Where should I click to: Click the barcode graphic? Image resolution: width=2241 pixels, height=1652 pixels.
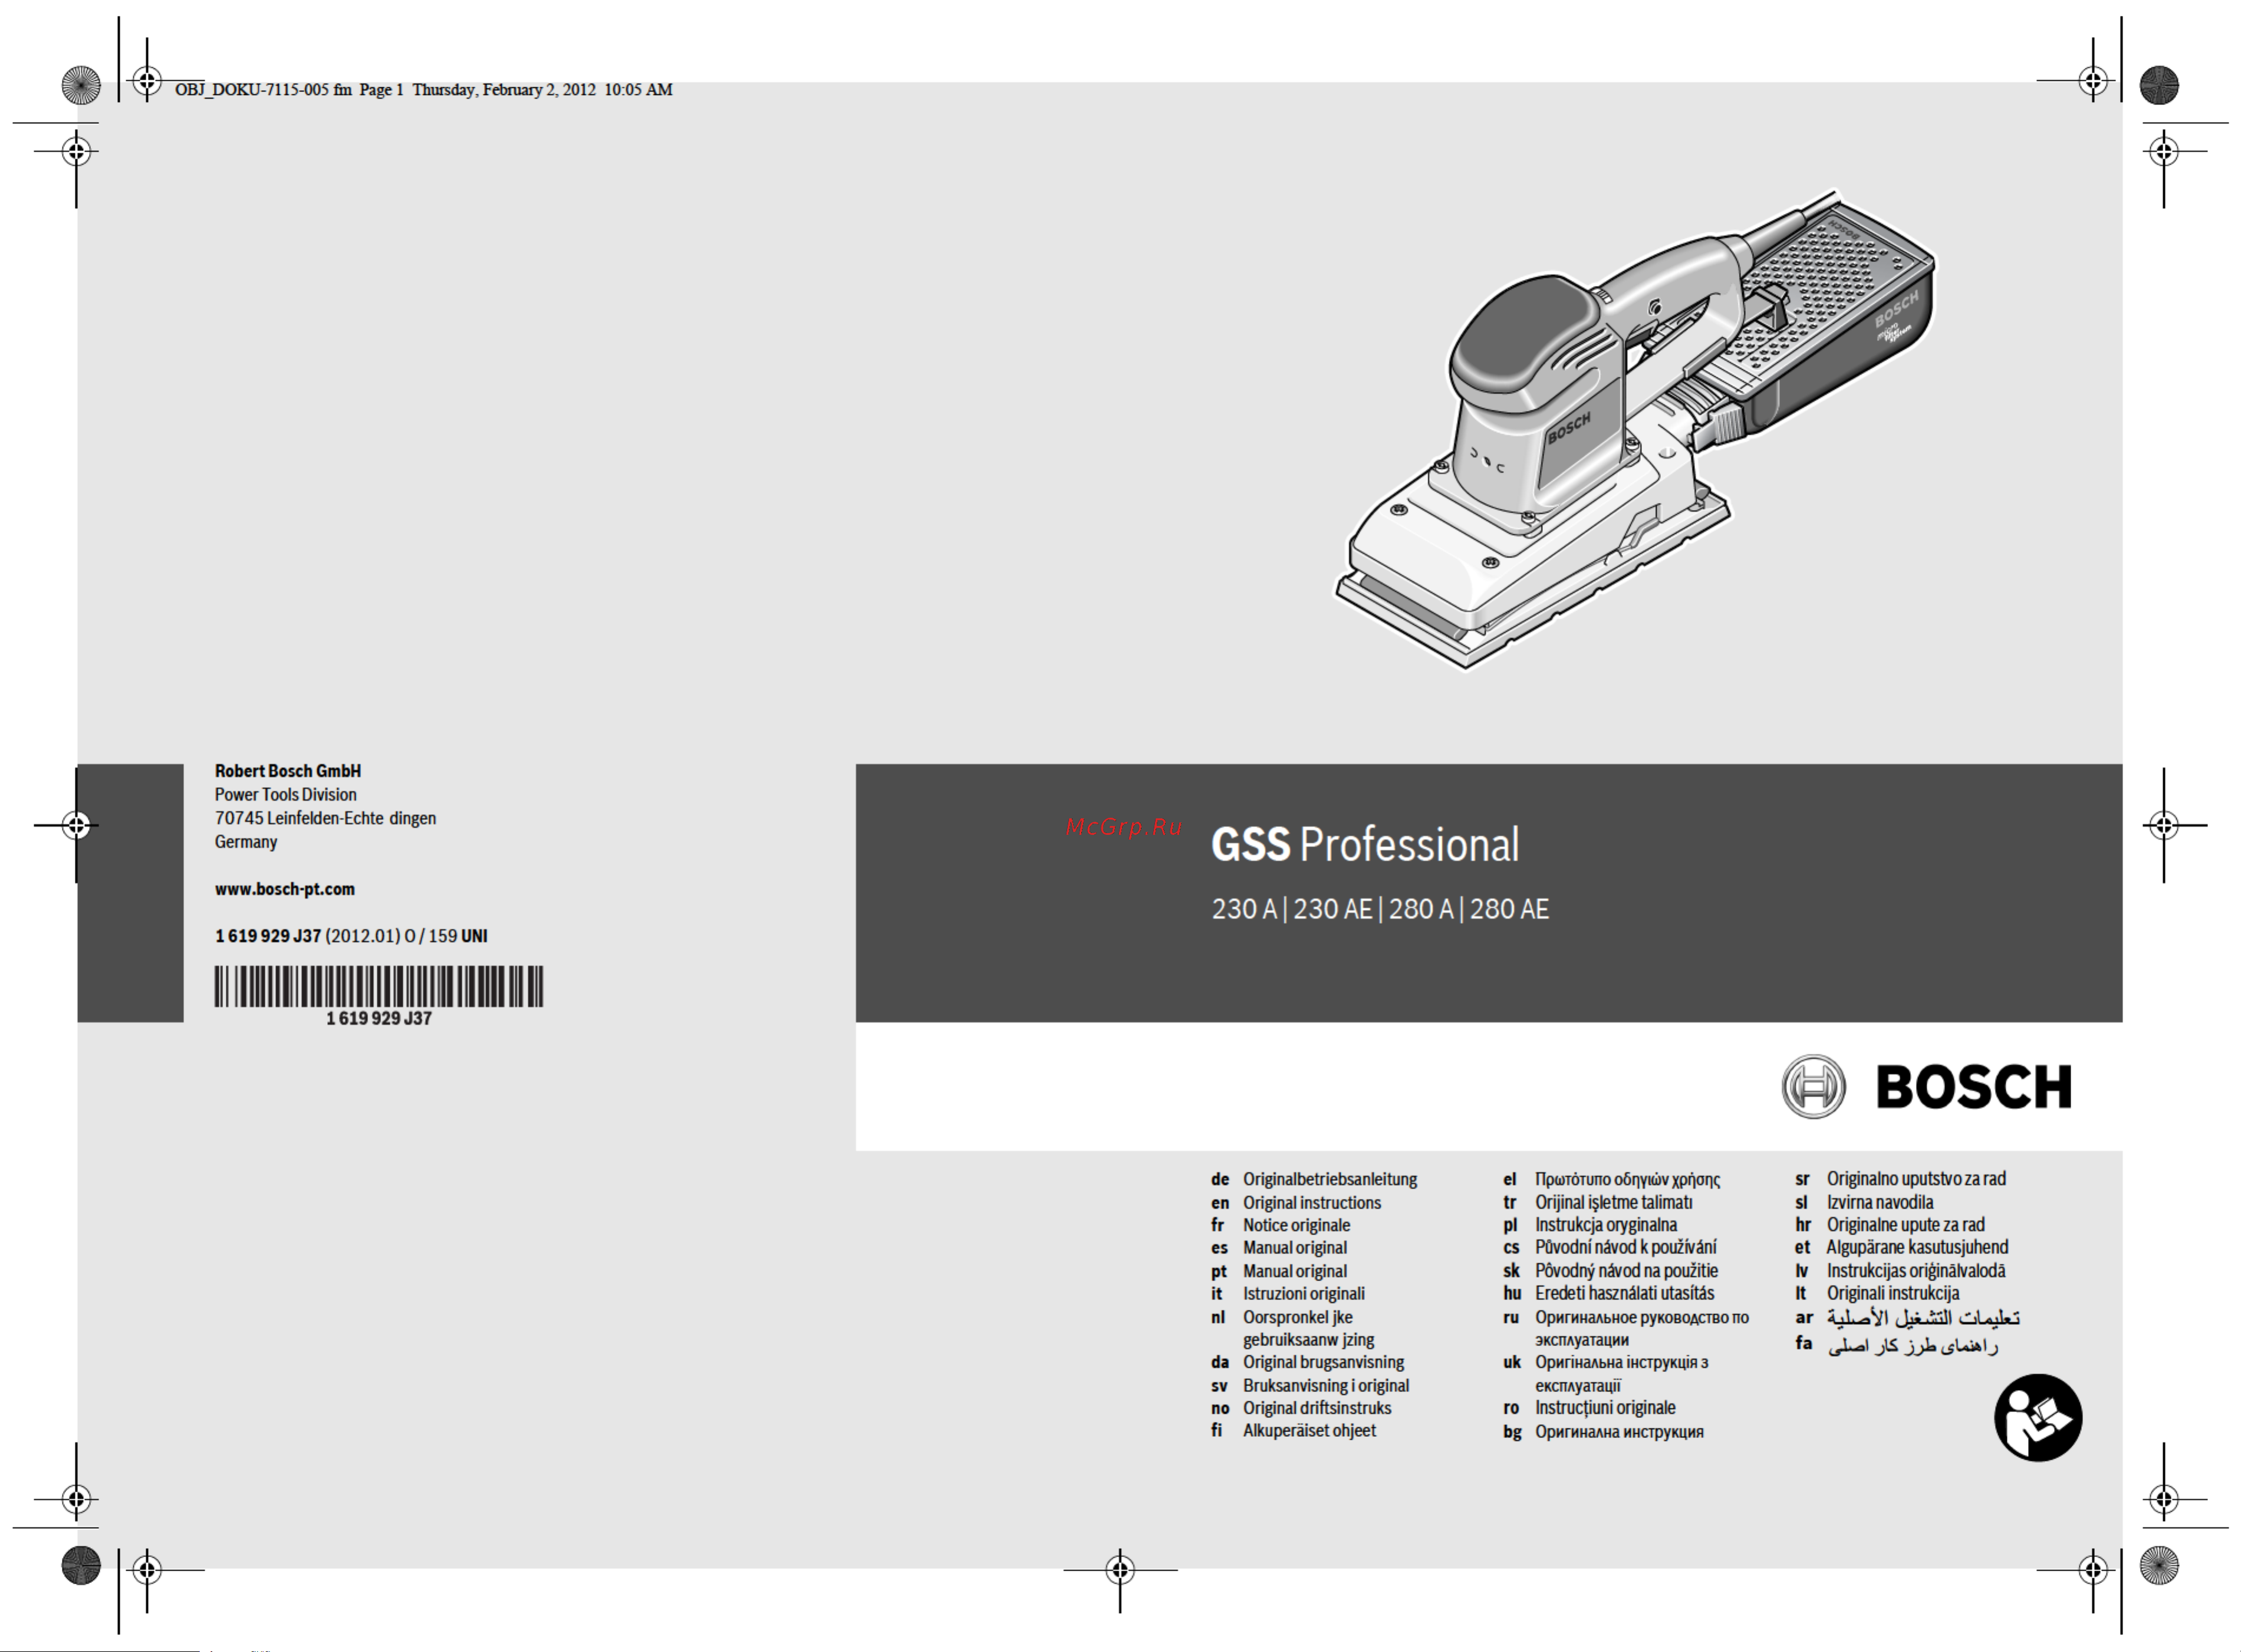coord(378,986)
